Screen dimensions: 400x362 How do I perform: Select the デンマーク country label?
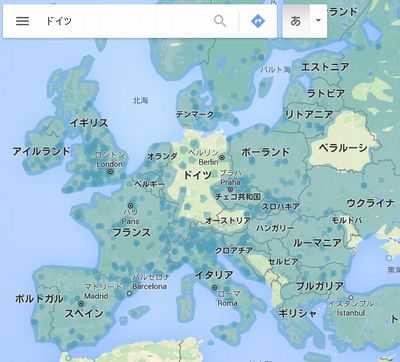[x=195, y=114]
